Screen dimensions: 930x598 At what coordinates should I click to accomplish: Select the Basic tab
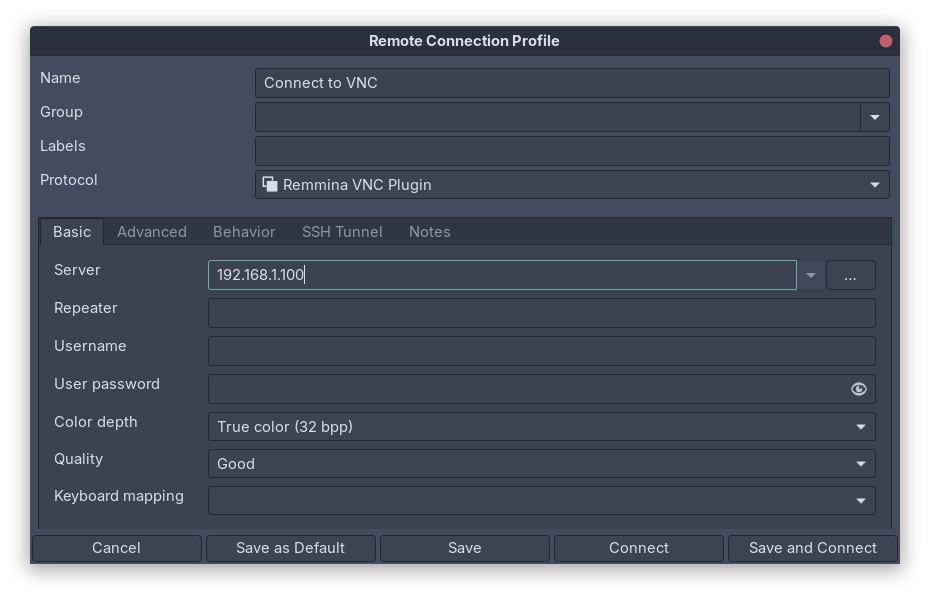pos(71,231)
